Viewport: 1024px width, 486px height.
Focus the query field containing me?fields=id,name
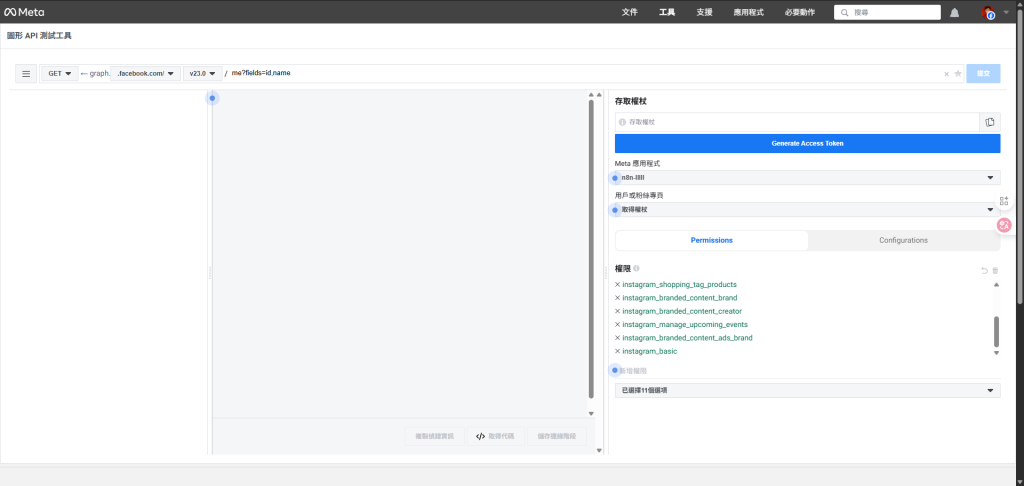(584, 74)
